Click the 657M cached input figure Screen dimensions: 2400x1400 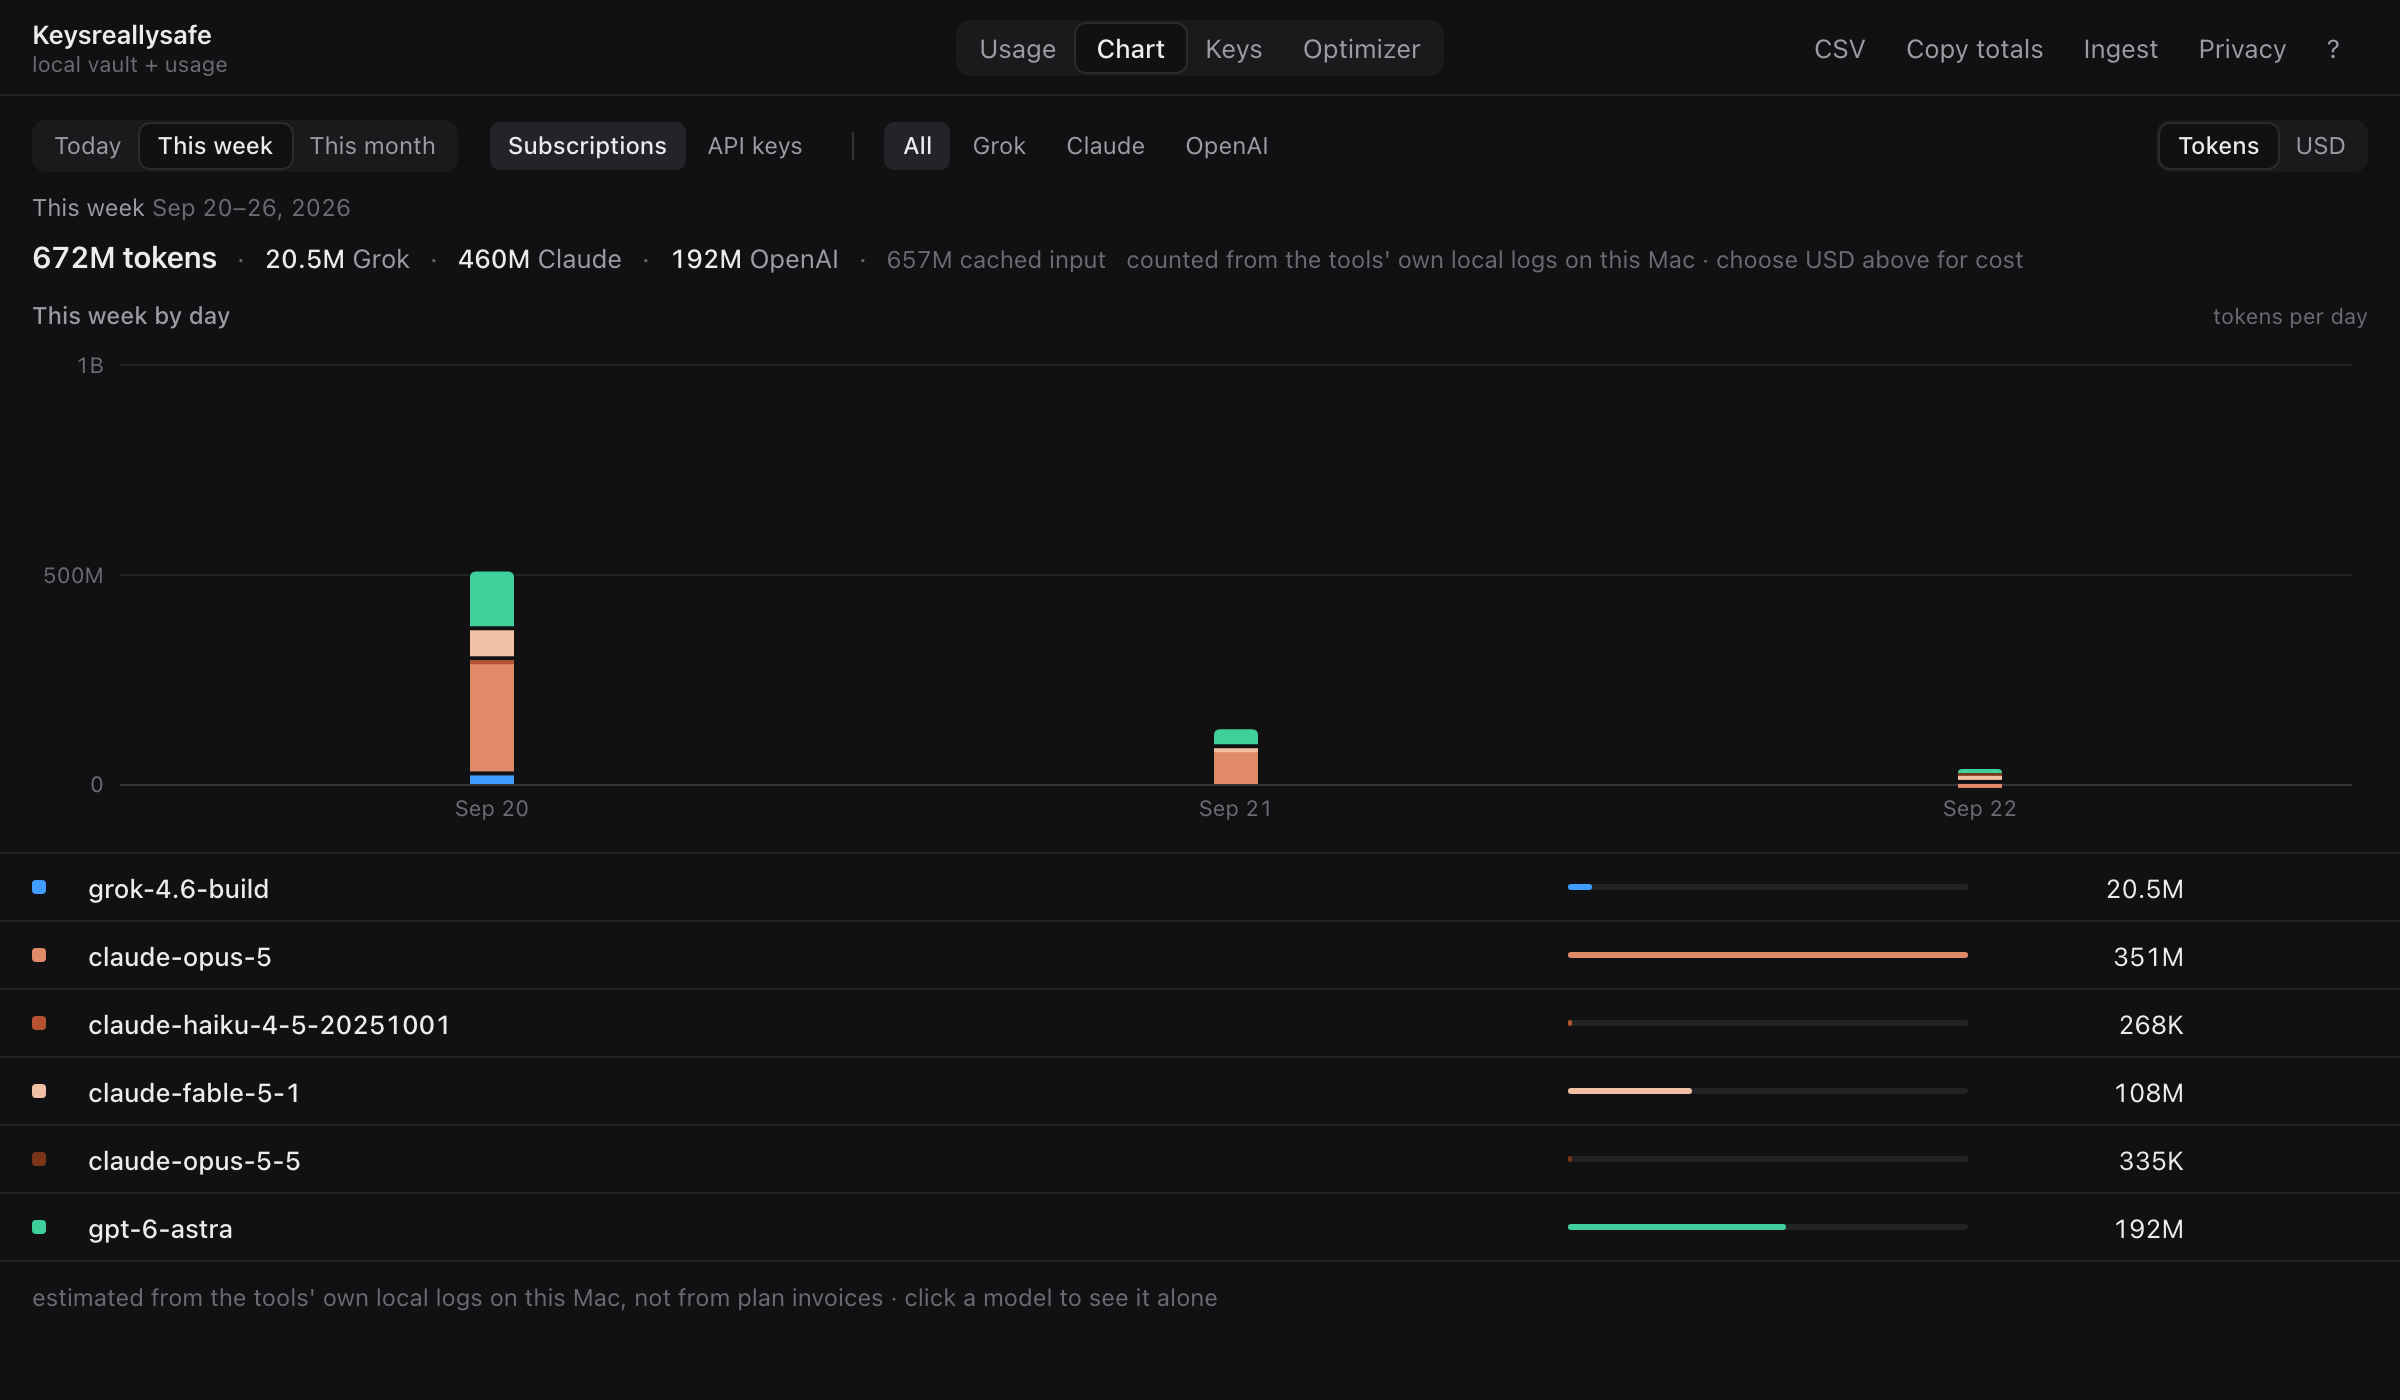pos(996,260)
